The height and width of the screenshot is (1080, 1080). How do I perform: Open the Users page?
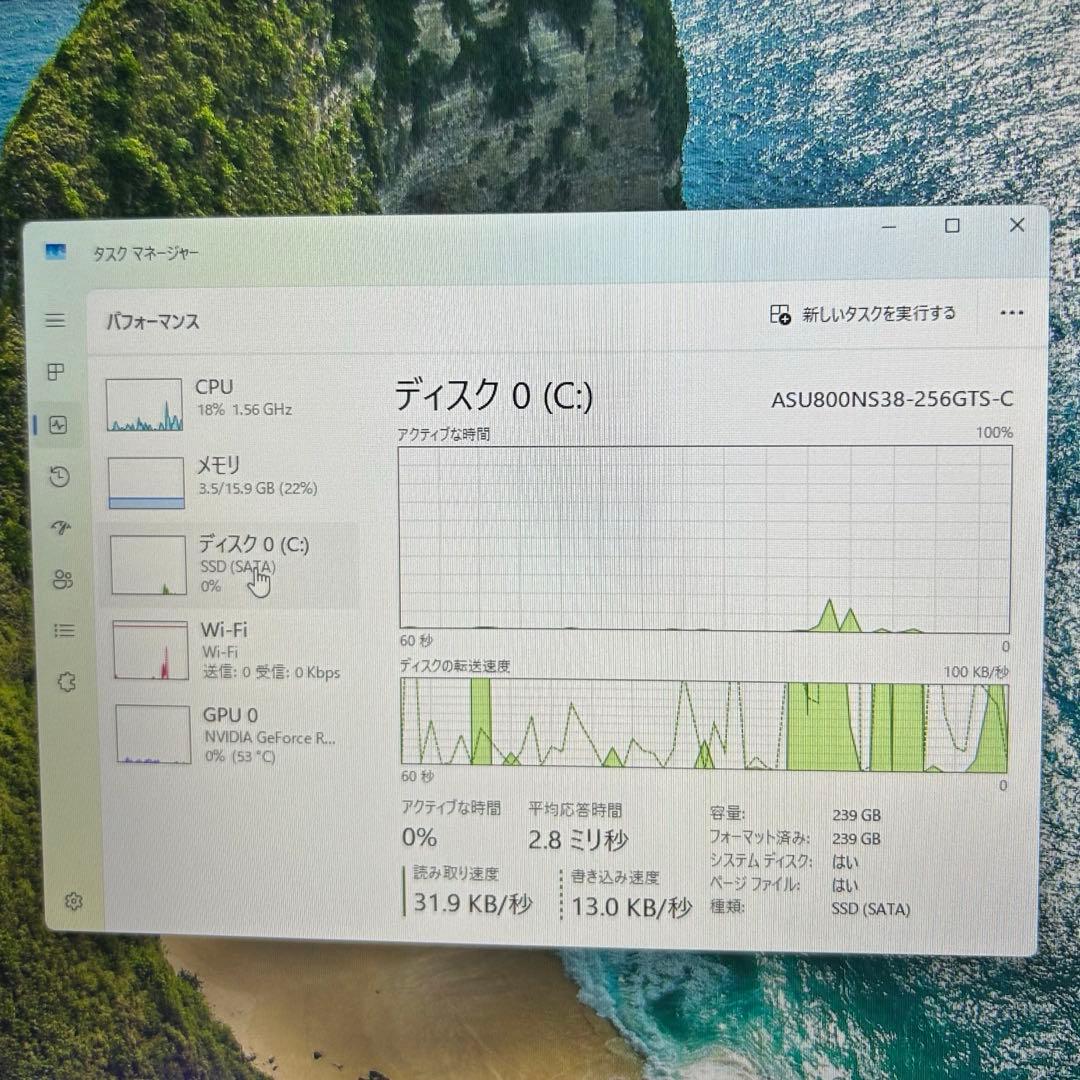(x=55, y=580)
